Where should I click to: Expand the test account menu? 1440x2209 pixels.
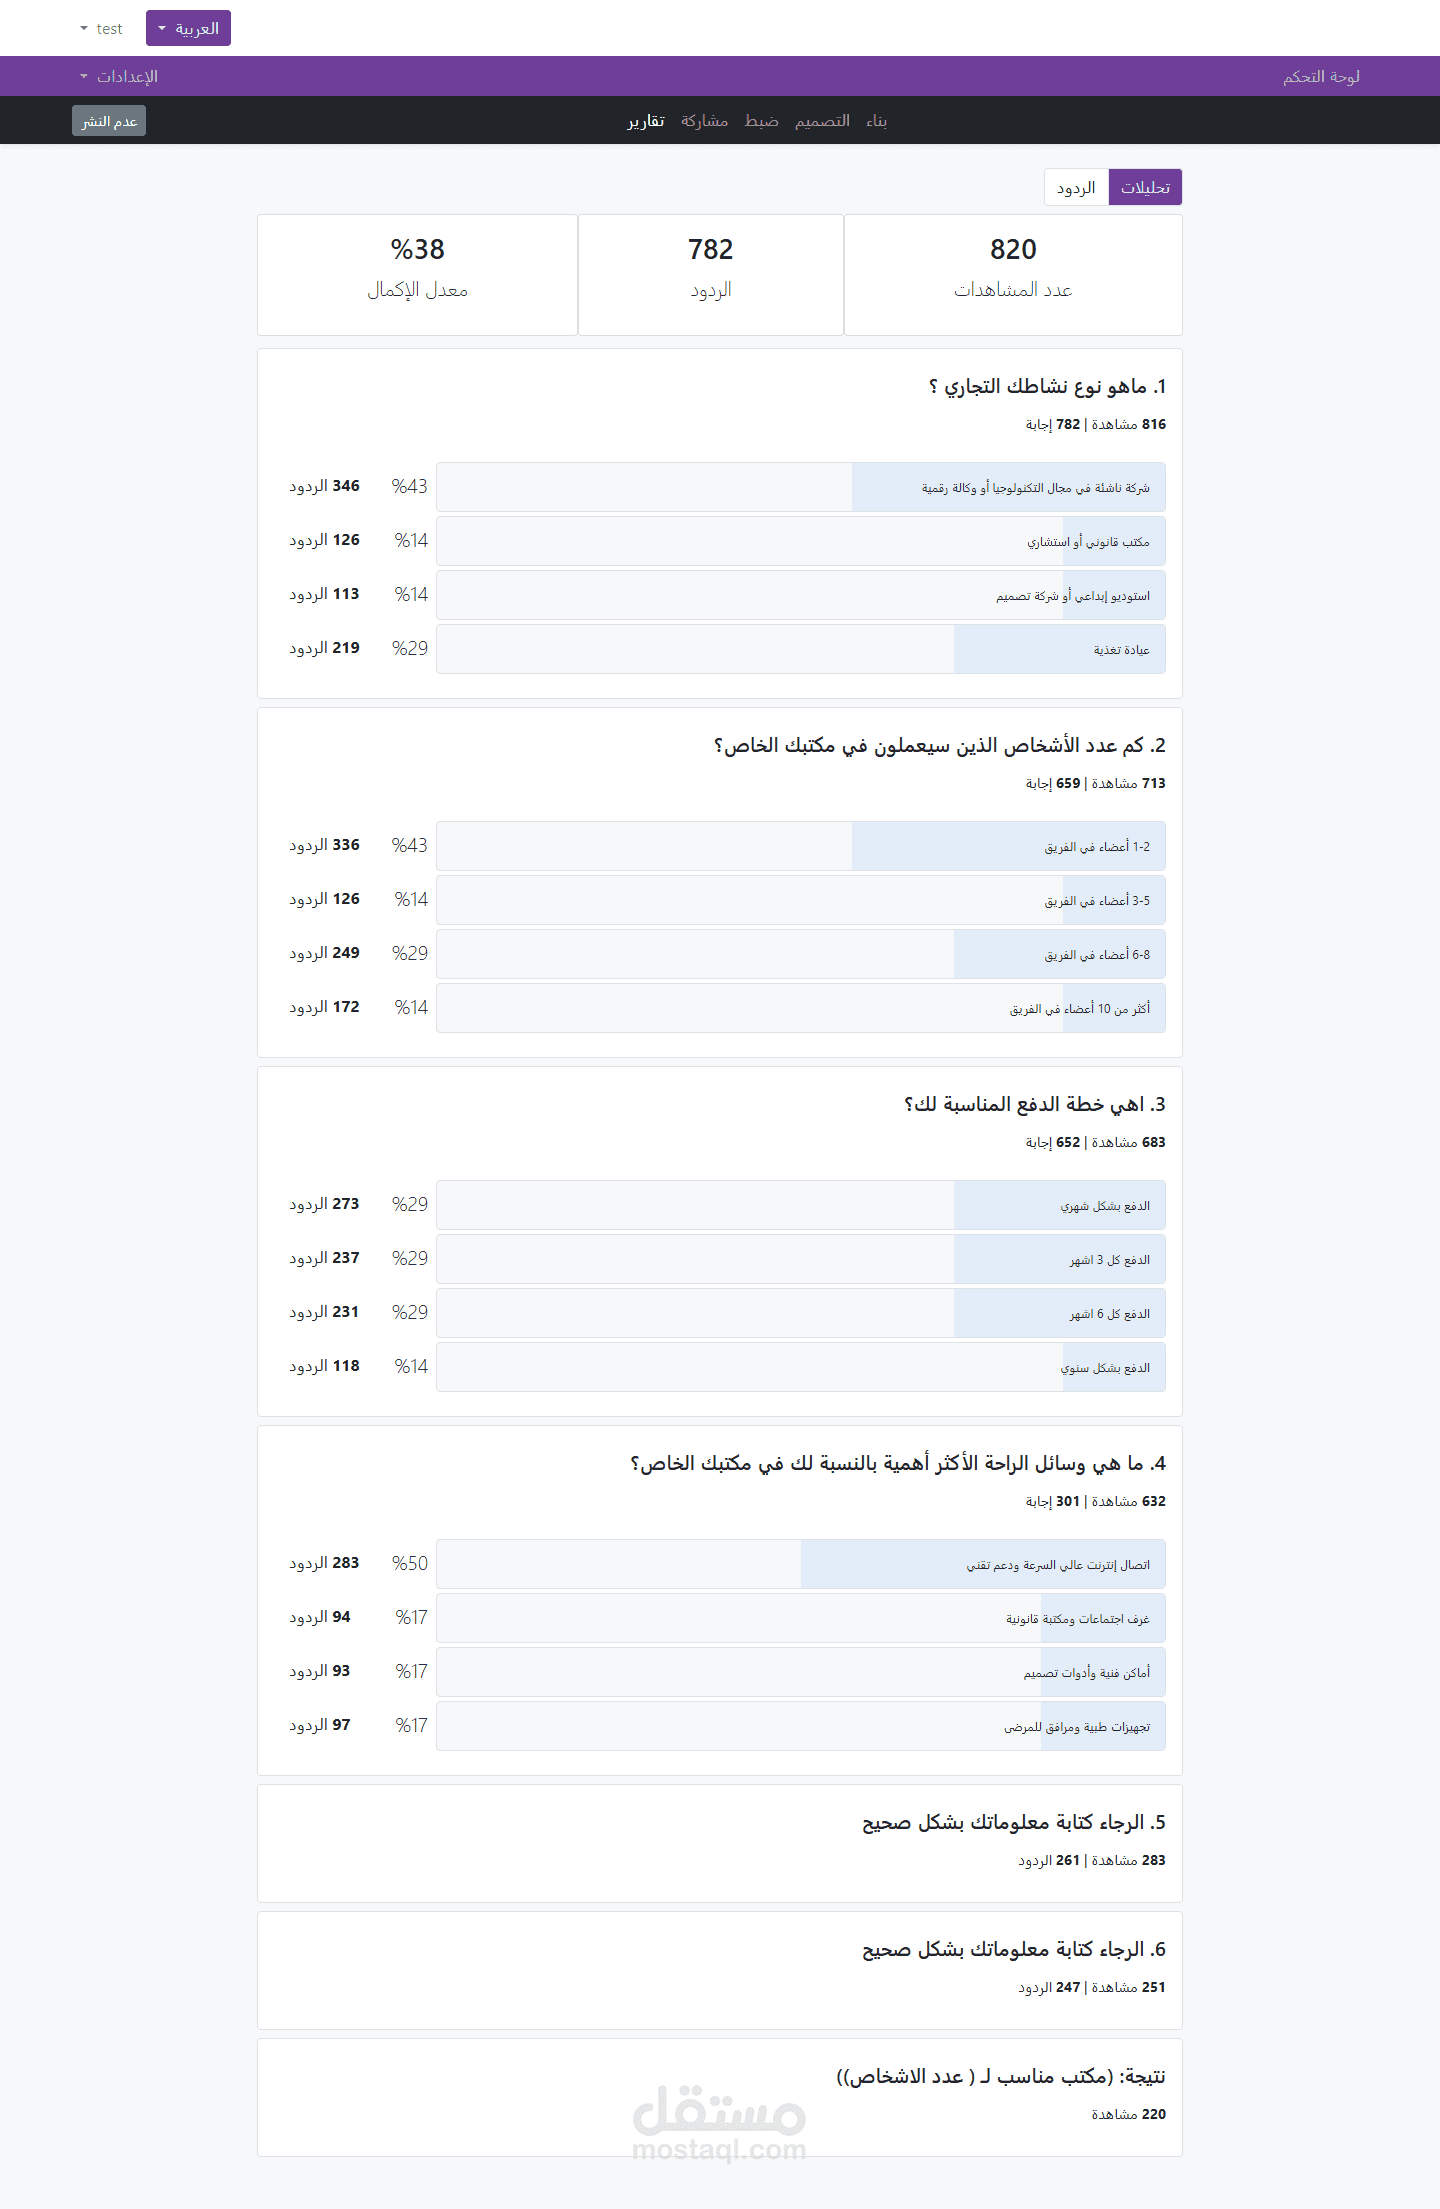102,29
